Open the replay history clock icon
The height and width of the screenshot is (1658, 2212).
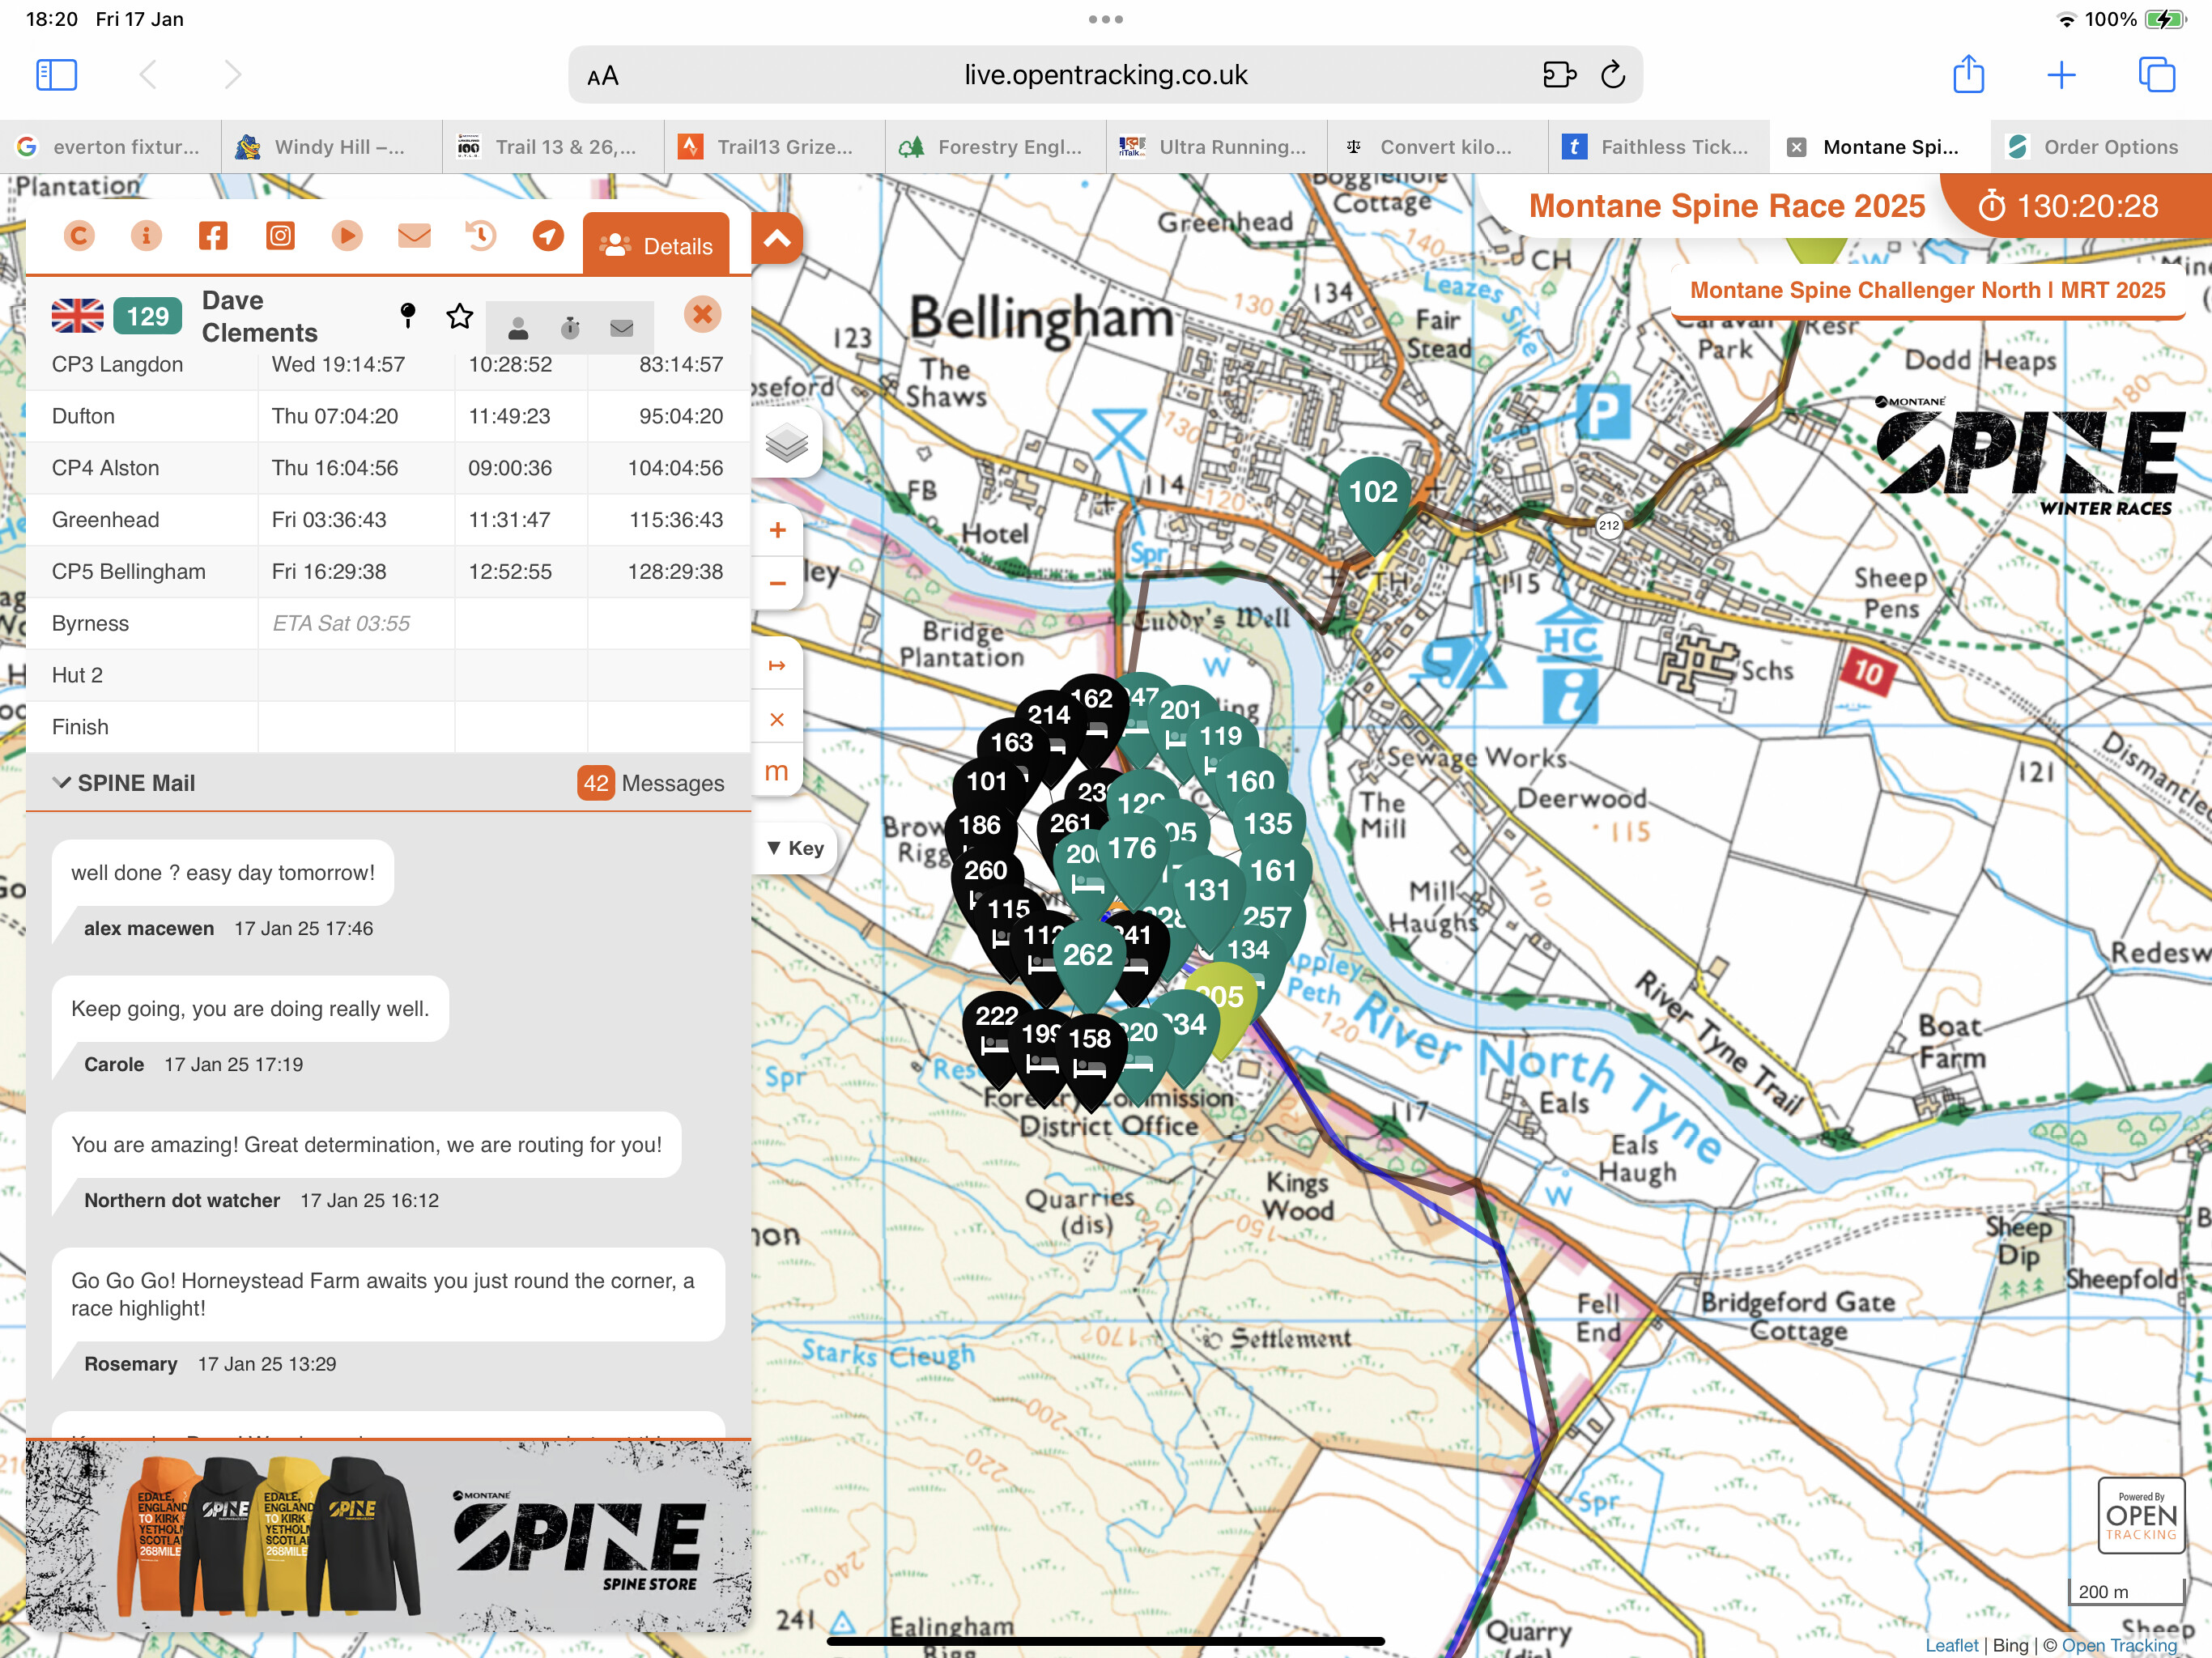(x=481, y=235)
